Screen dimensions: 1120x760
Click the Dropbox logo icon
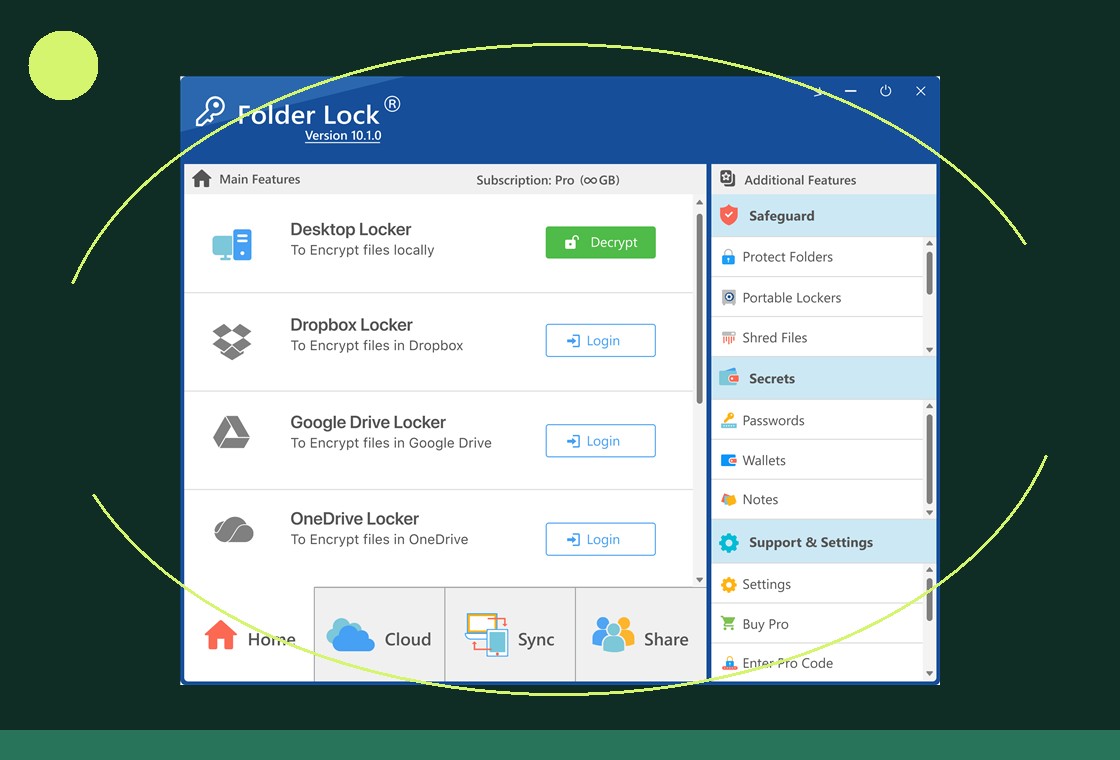click(232, 341)
